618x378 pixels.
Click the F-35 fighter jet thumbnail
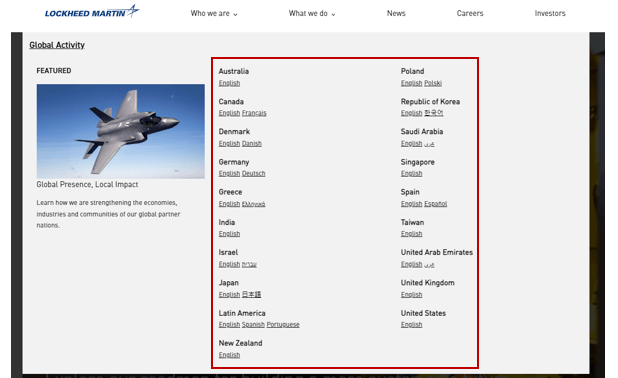(121, 131)
